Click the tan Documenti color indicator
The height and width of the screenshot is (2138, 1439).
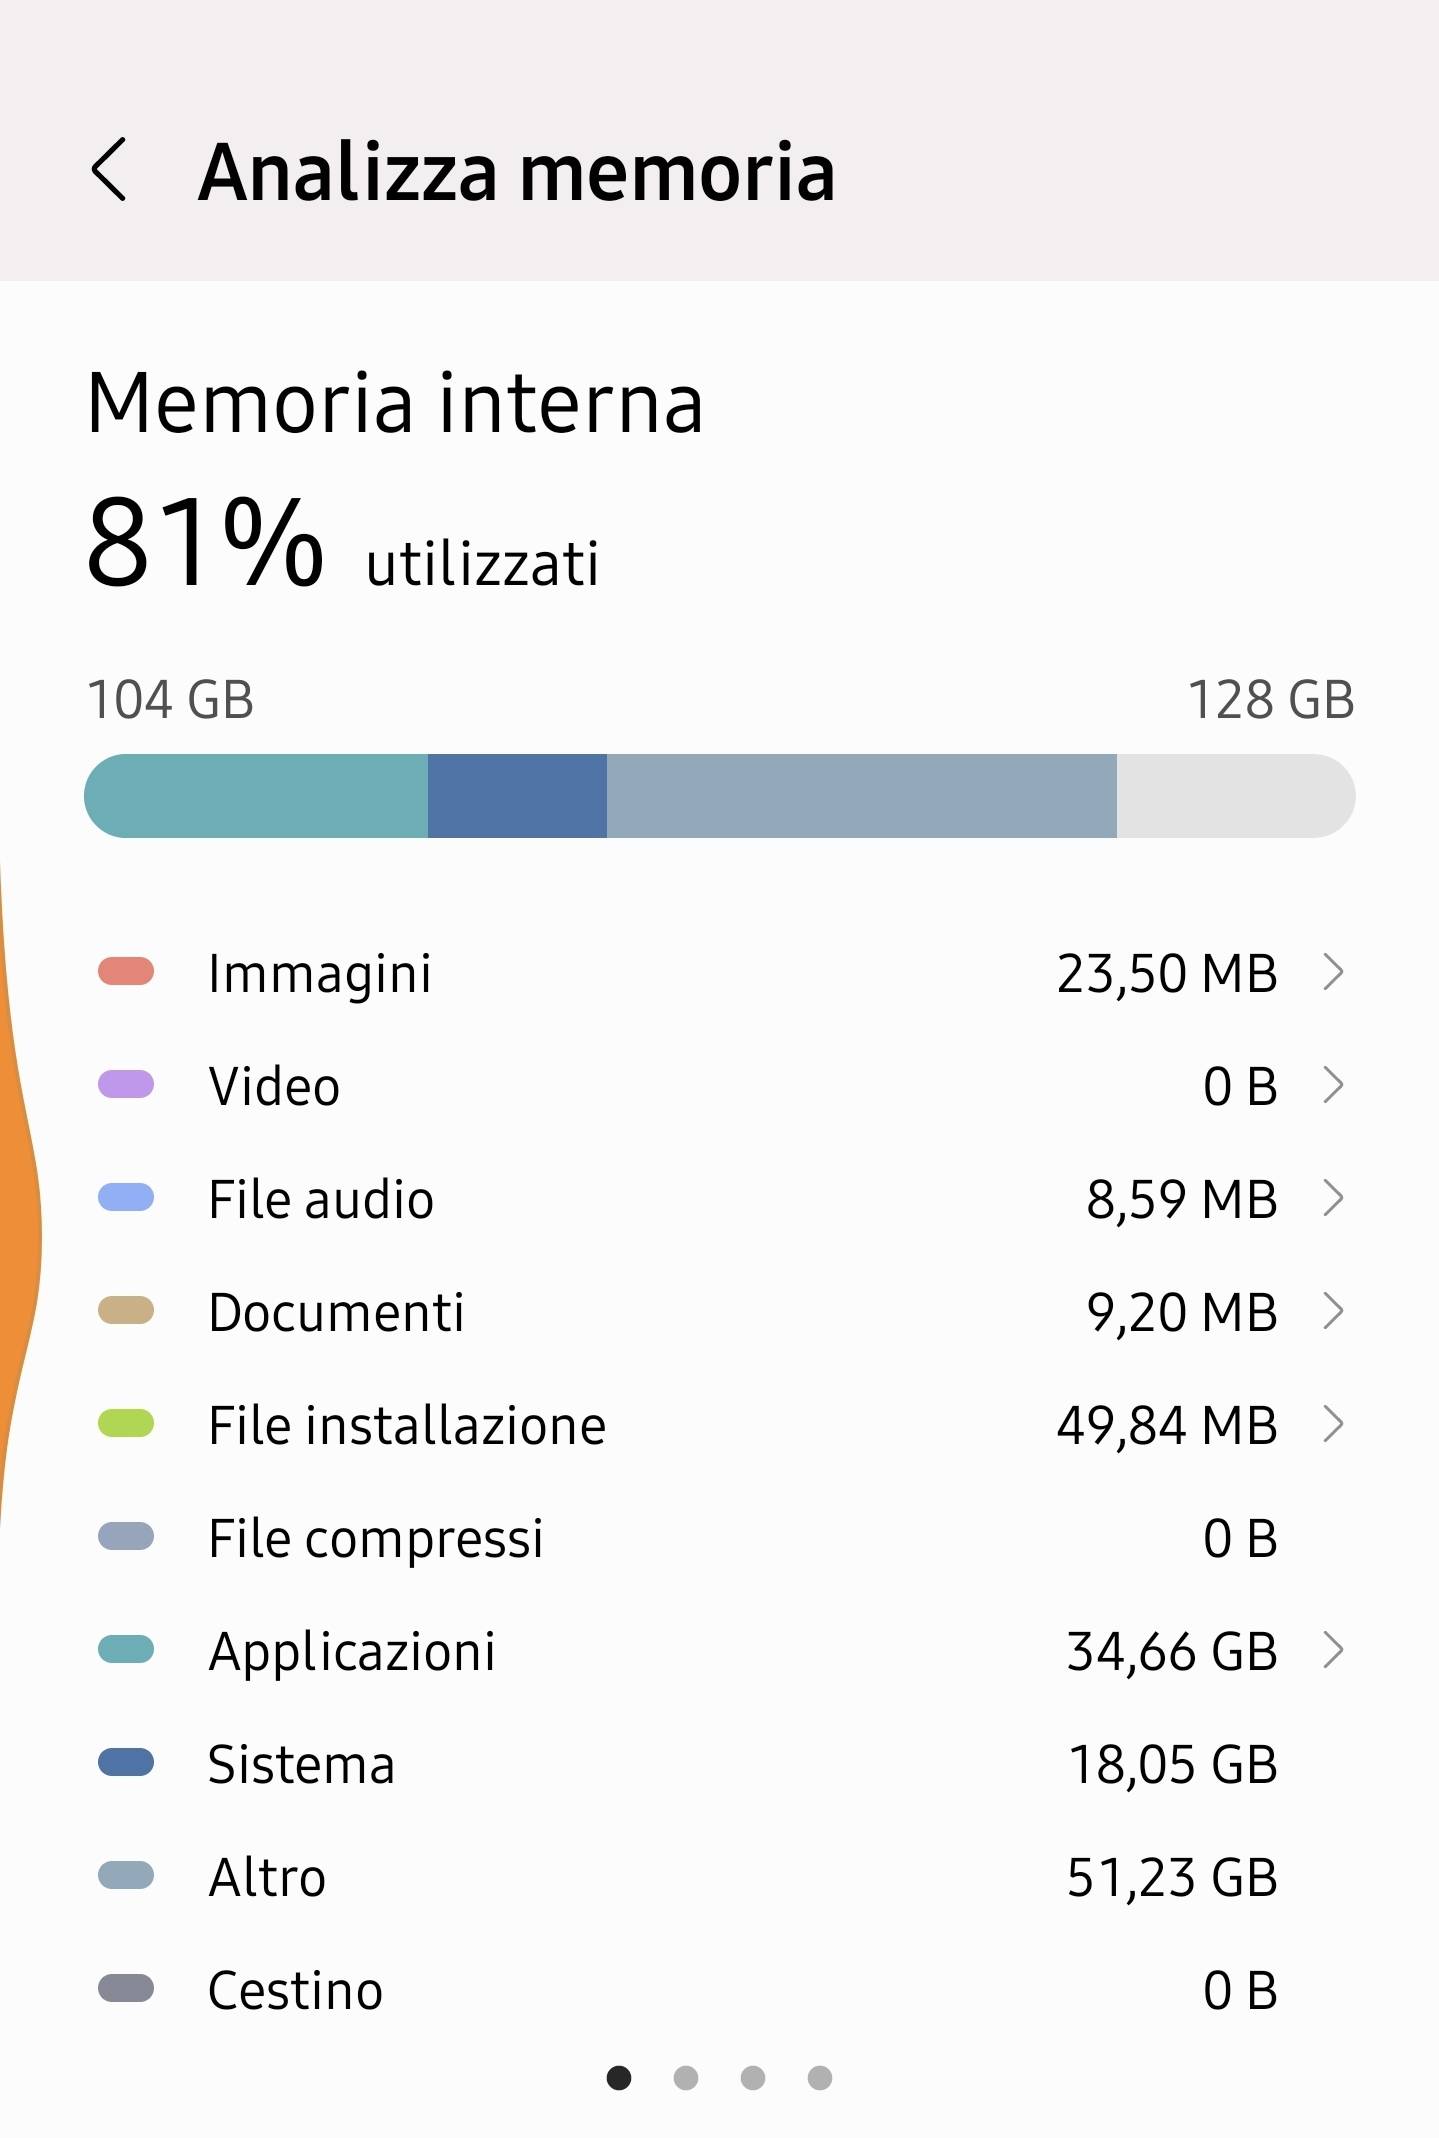[x=126, y=1311]
